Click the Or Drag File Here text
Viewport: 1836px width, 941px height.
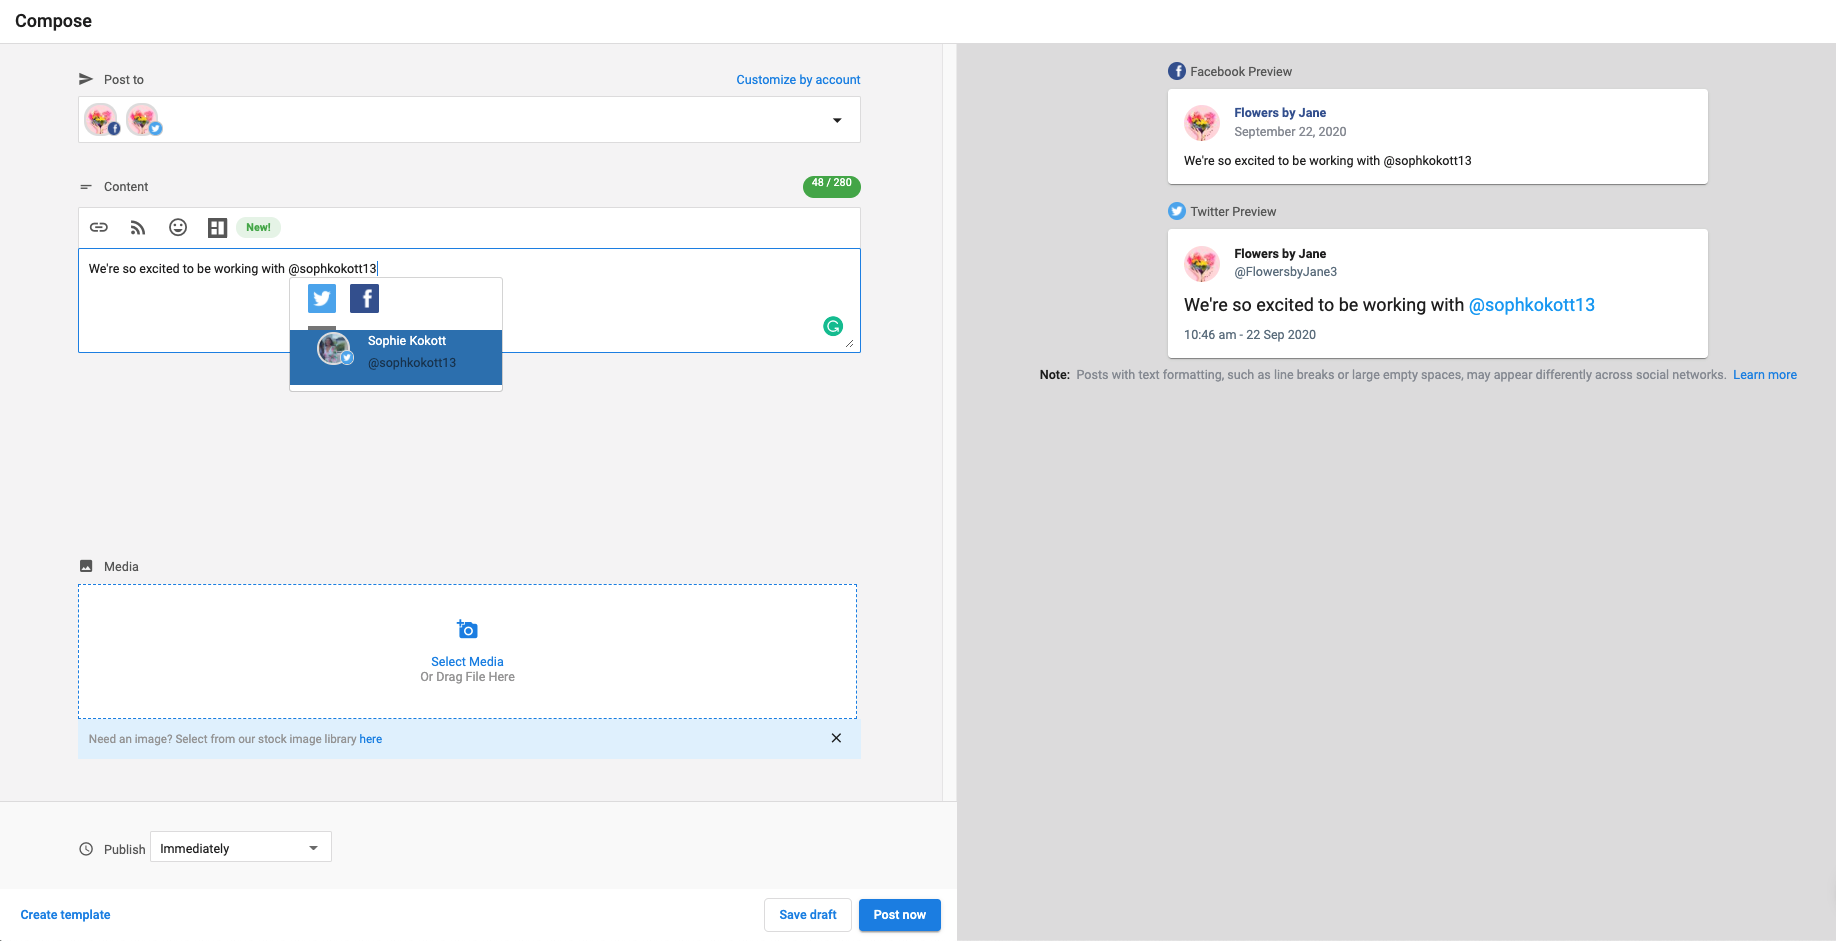click(467, 677)
